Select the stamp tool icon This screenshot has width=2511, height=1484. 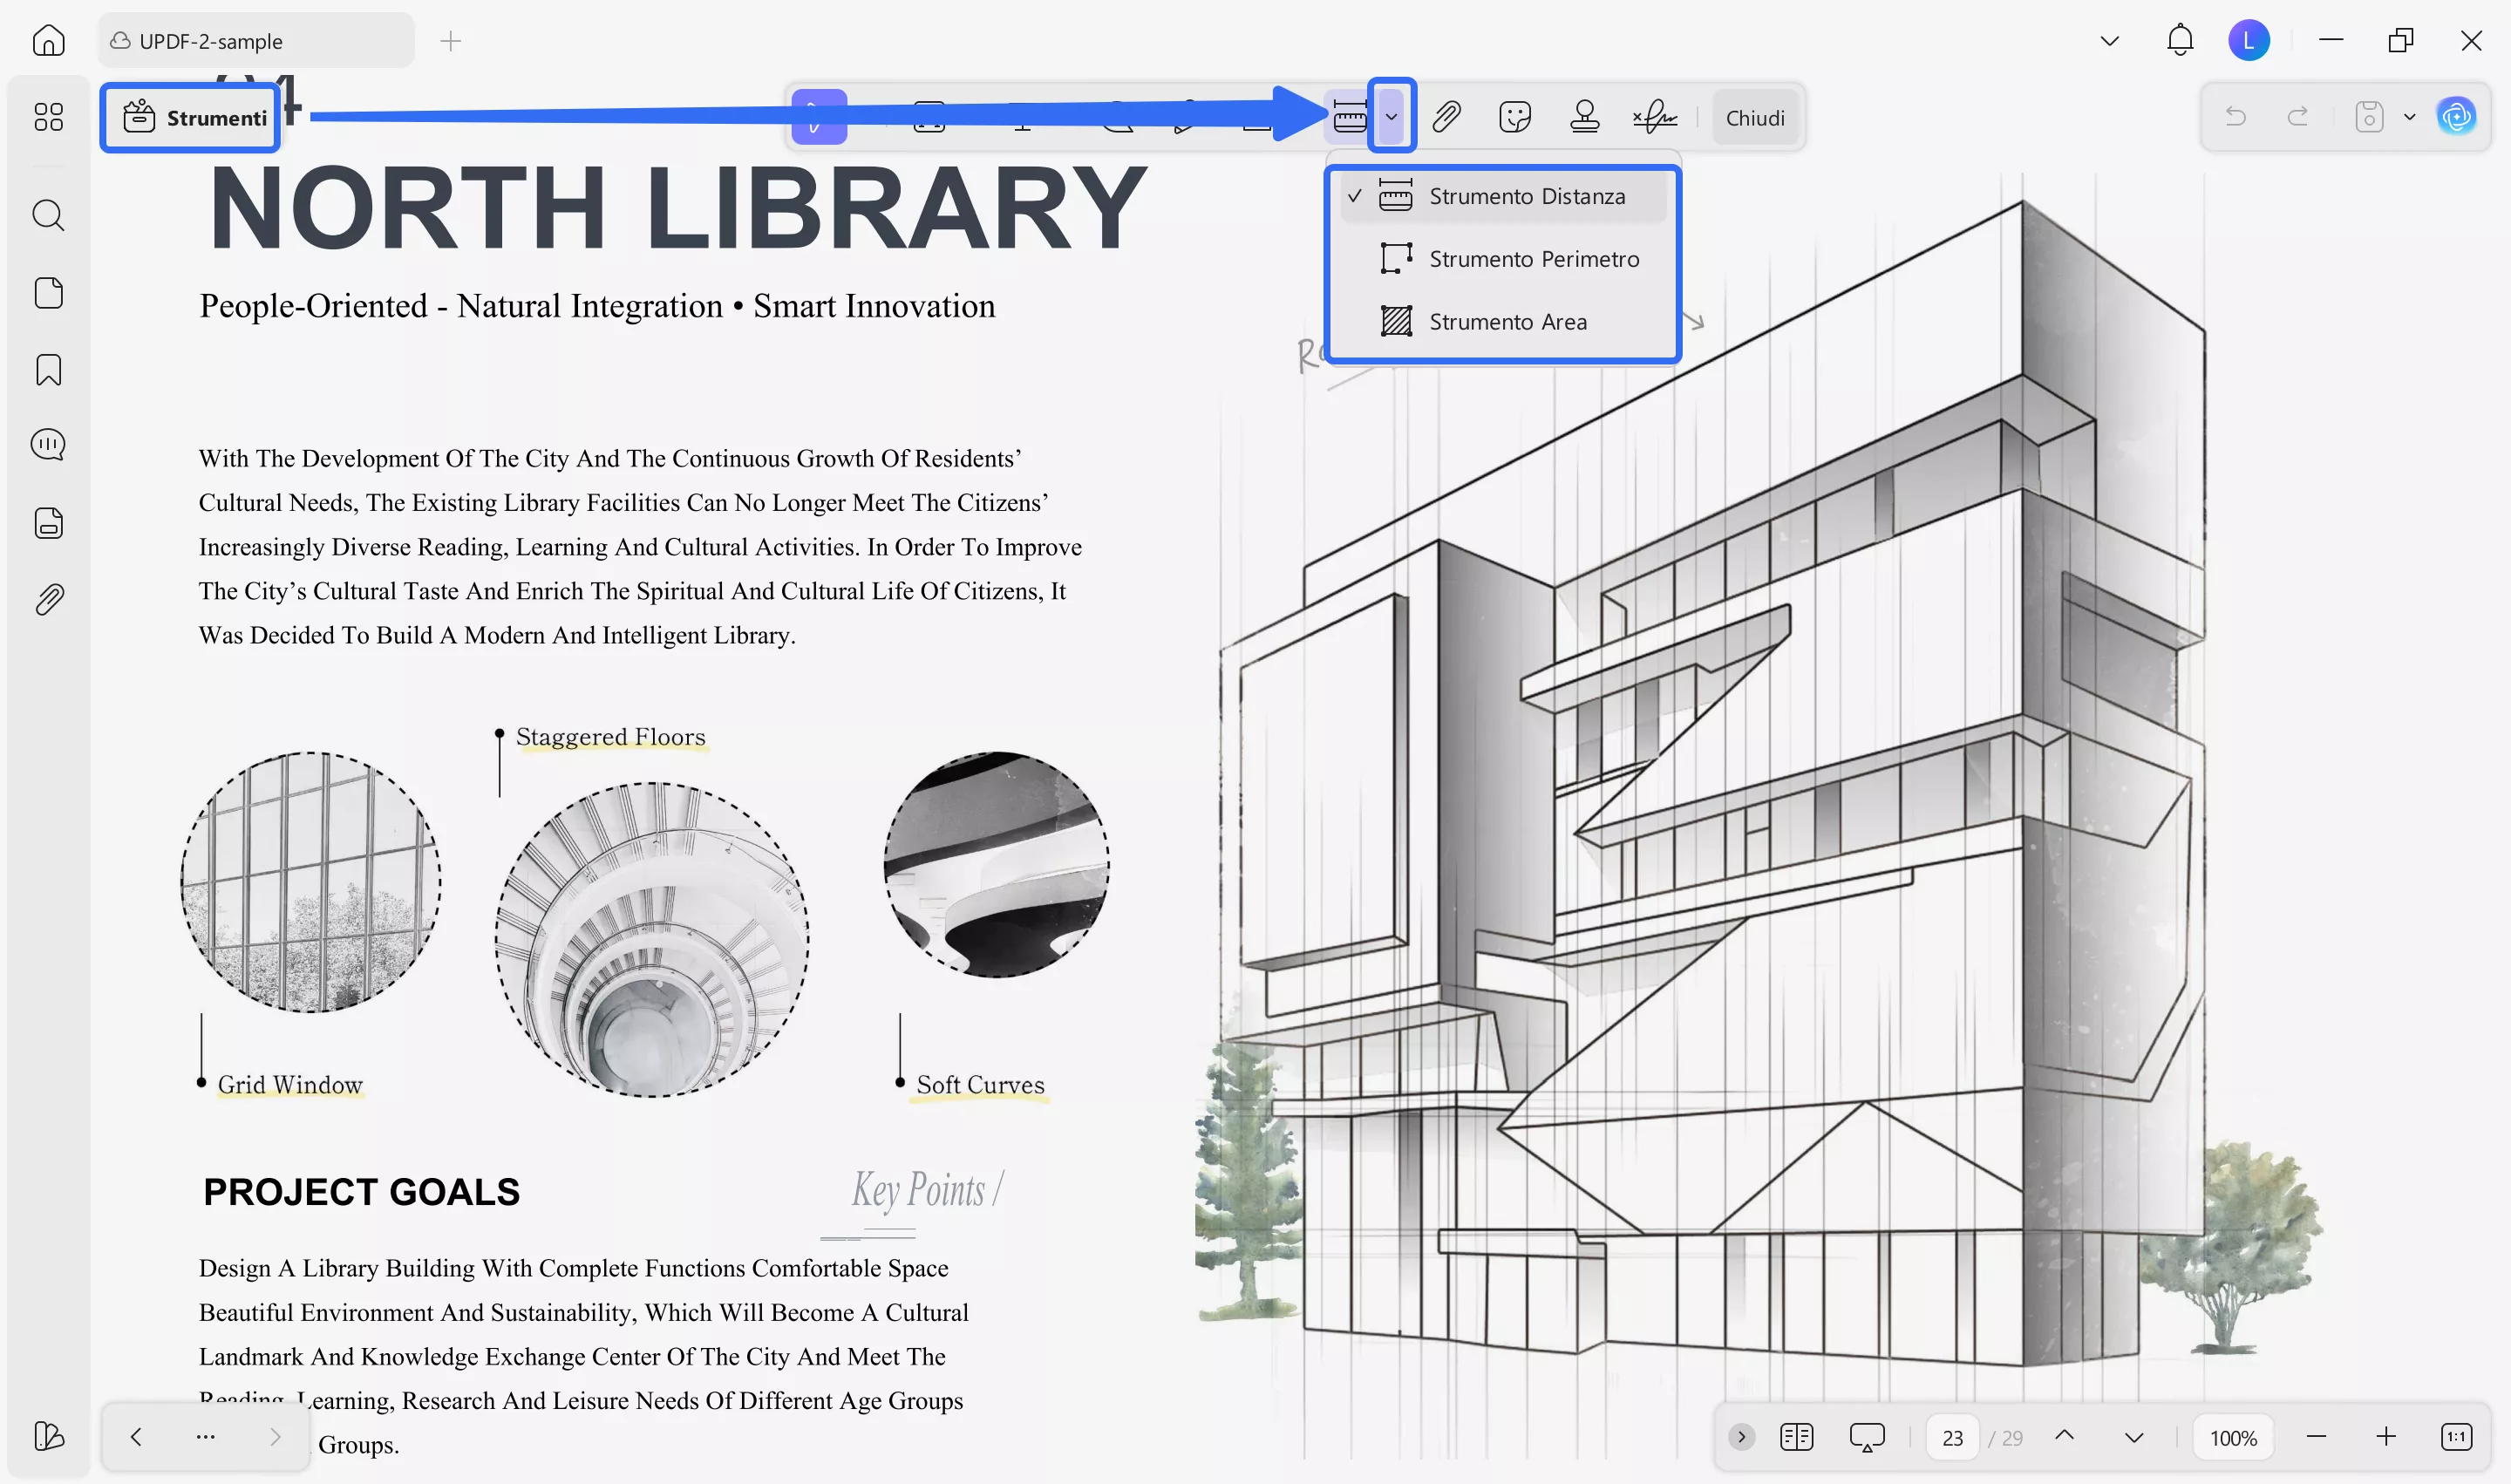click(x=1584, y=117)
